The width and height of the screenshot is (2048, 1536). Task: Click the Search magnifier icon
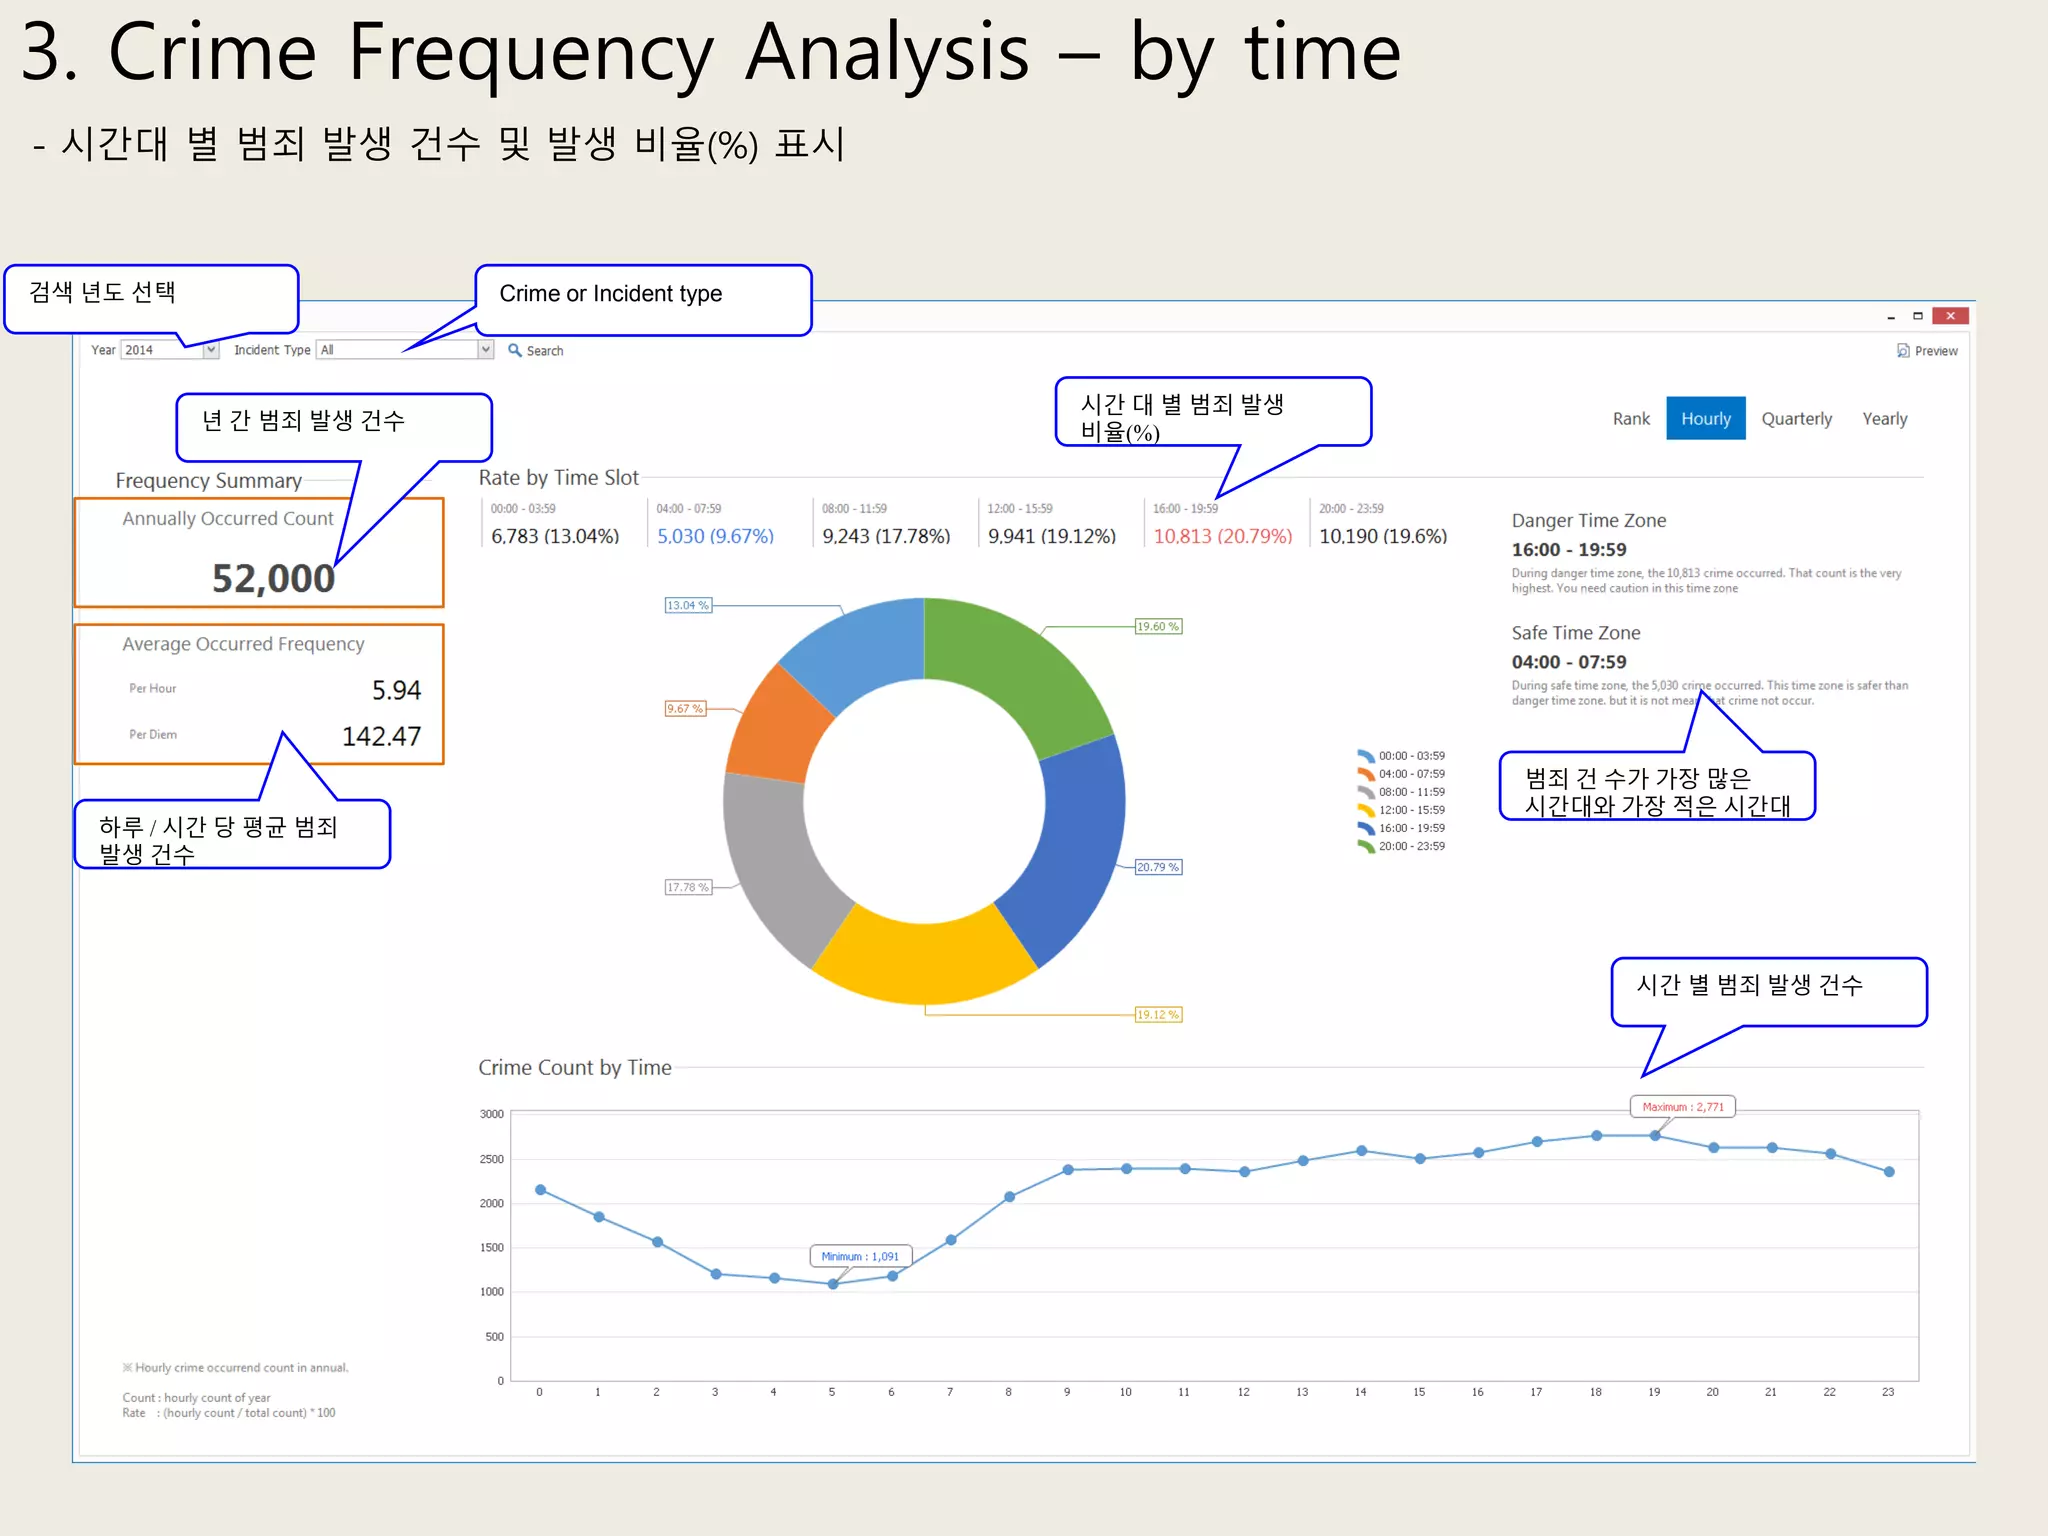pyautogui.click(x=515, y=350)
